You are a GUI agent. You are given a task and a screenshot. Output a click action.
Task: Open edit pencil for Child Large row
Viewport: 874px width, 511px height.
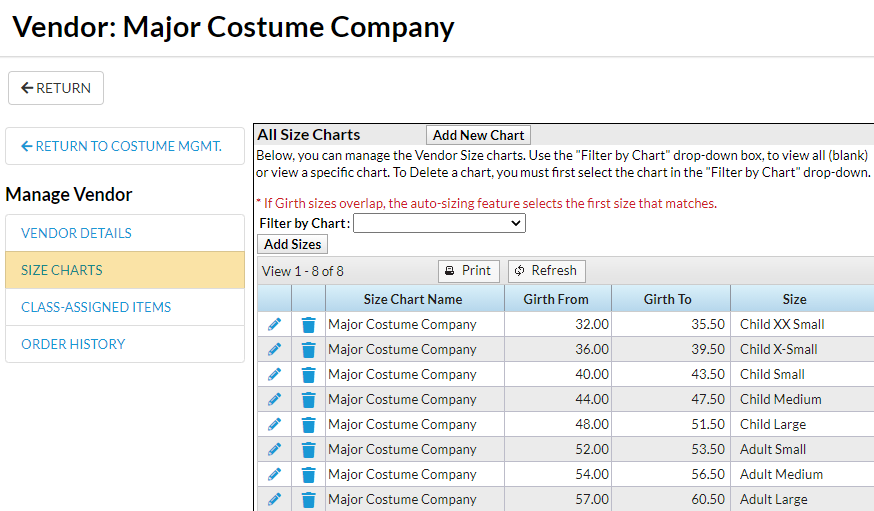pos(274,424)
